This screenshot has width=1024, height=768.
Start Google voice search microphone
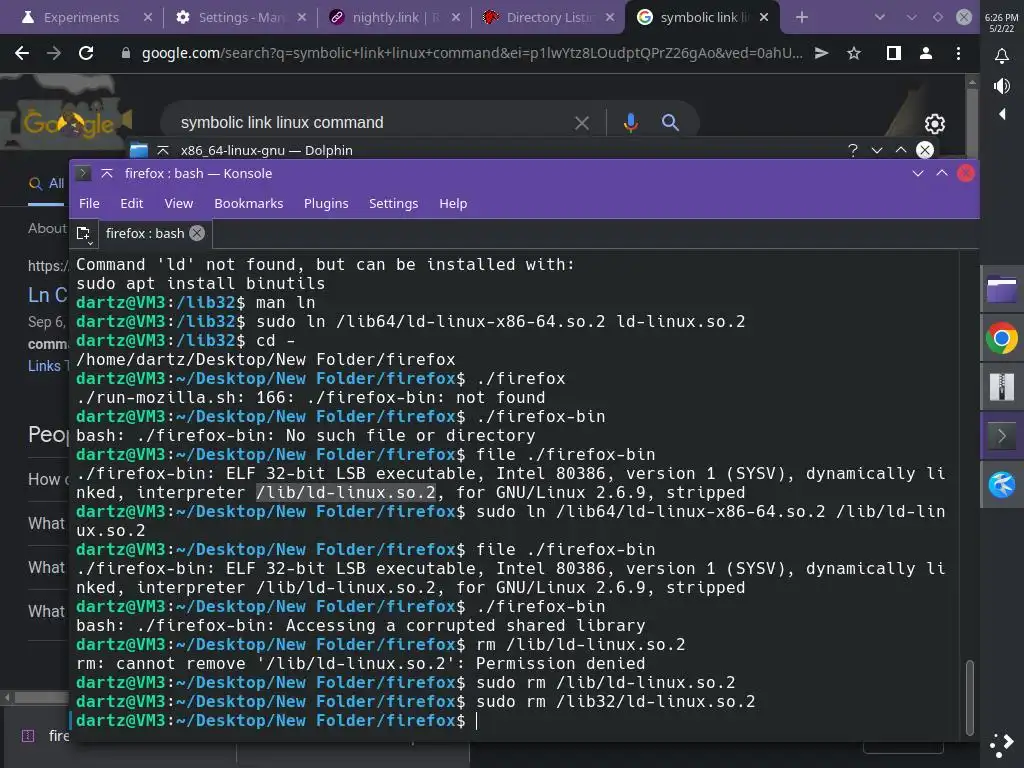click(630, 122)
